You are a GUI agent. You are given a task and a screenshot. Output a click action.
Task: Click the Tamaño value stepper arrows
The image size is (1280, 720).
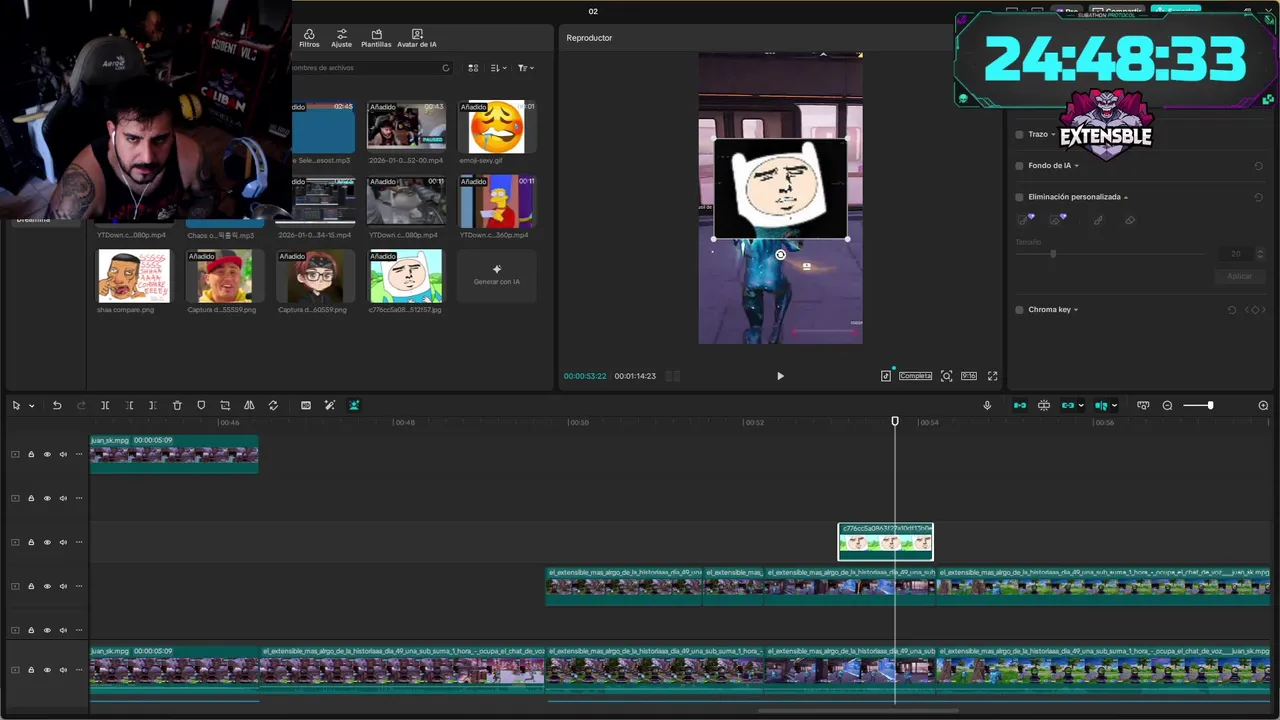tap(1260, 254)
